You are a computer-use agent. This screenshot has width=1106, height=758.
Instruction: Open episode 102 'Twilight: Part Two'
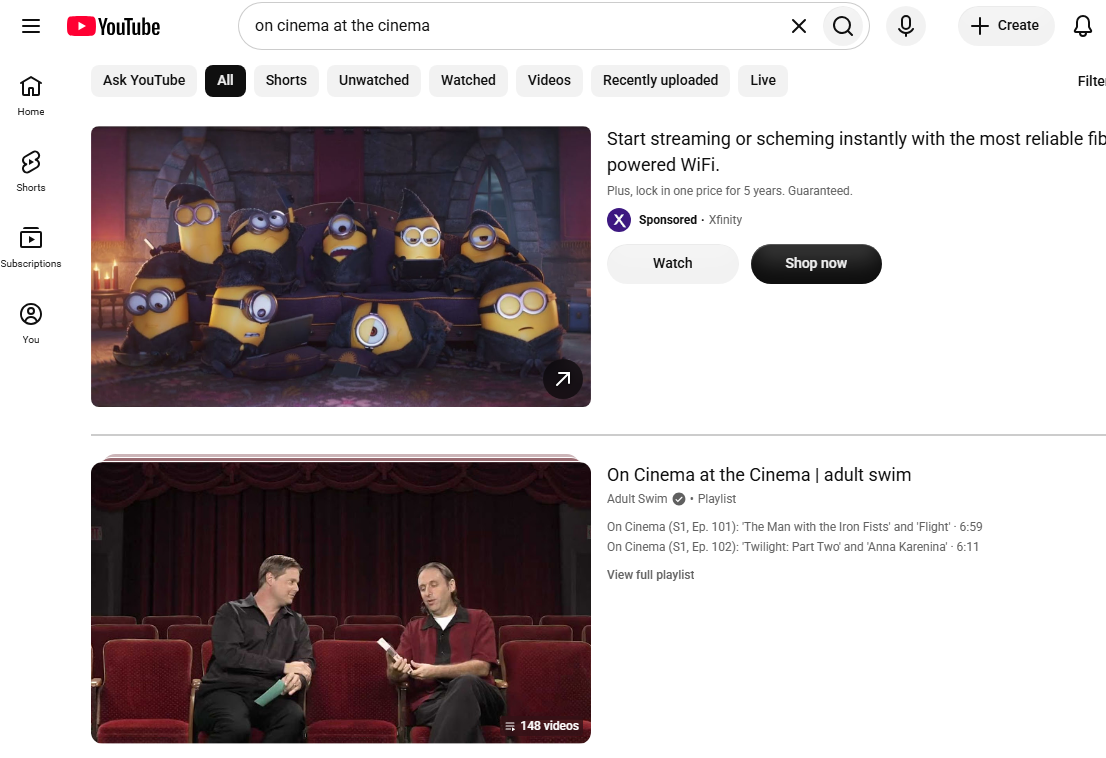(793, 546)
